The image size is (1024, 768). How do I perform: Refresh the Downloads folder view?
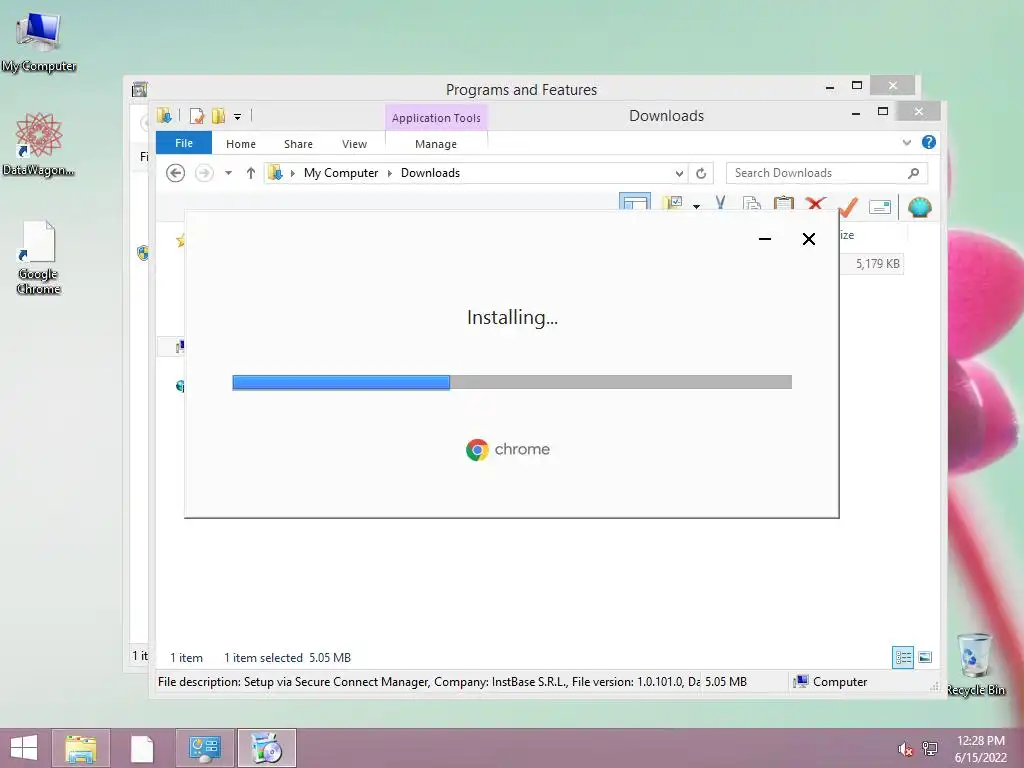701,173
